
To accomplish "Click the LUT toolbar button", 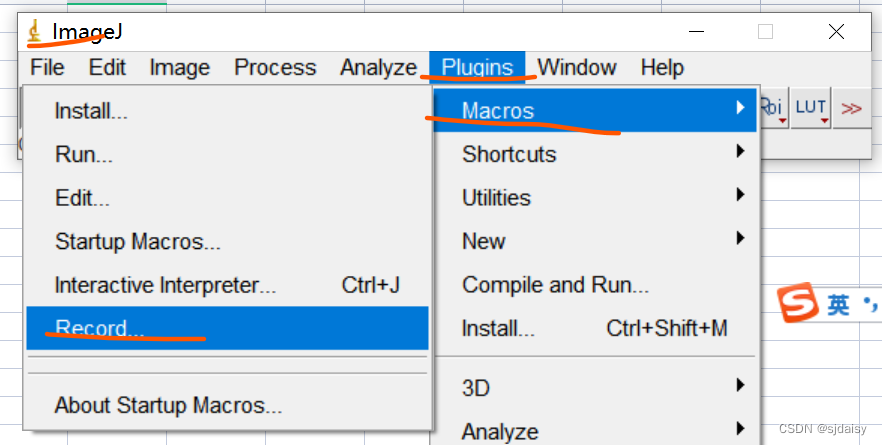I will click(811, 108).
